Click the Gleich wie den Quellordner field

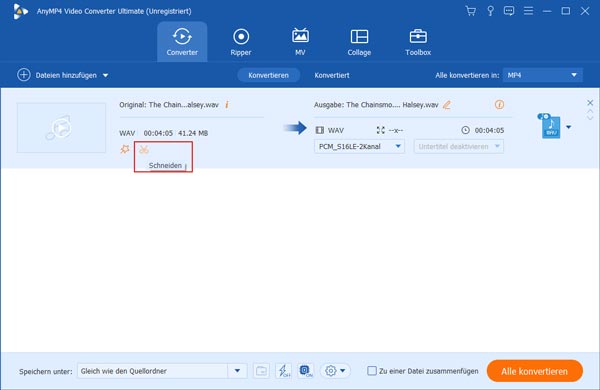(x=153, y=370)
